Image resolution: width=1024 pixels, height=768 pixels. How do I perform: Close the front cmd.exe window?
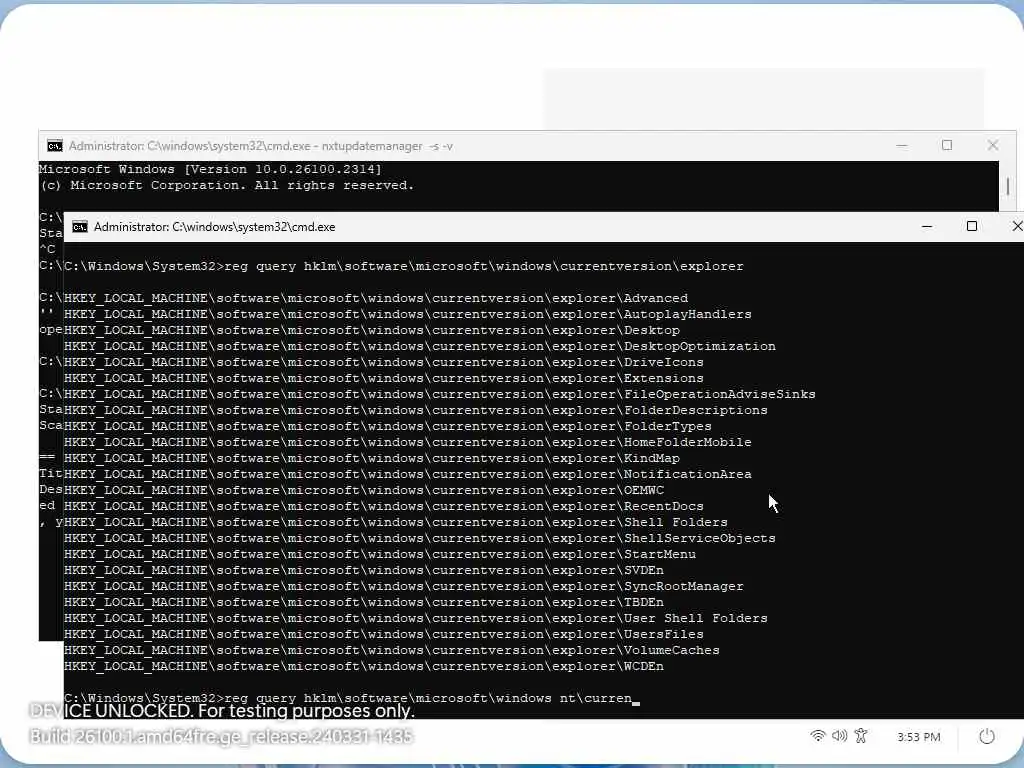tap(1017, 226)
